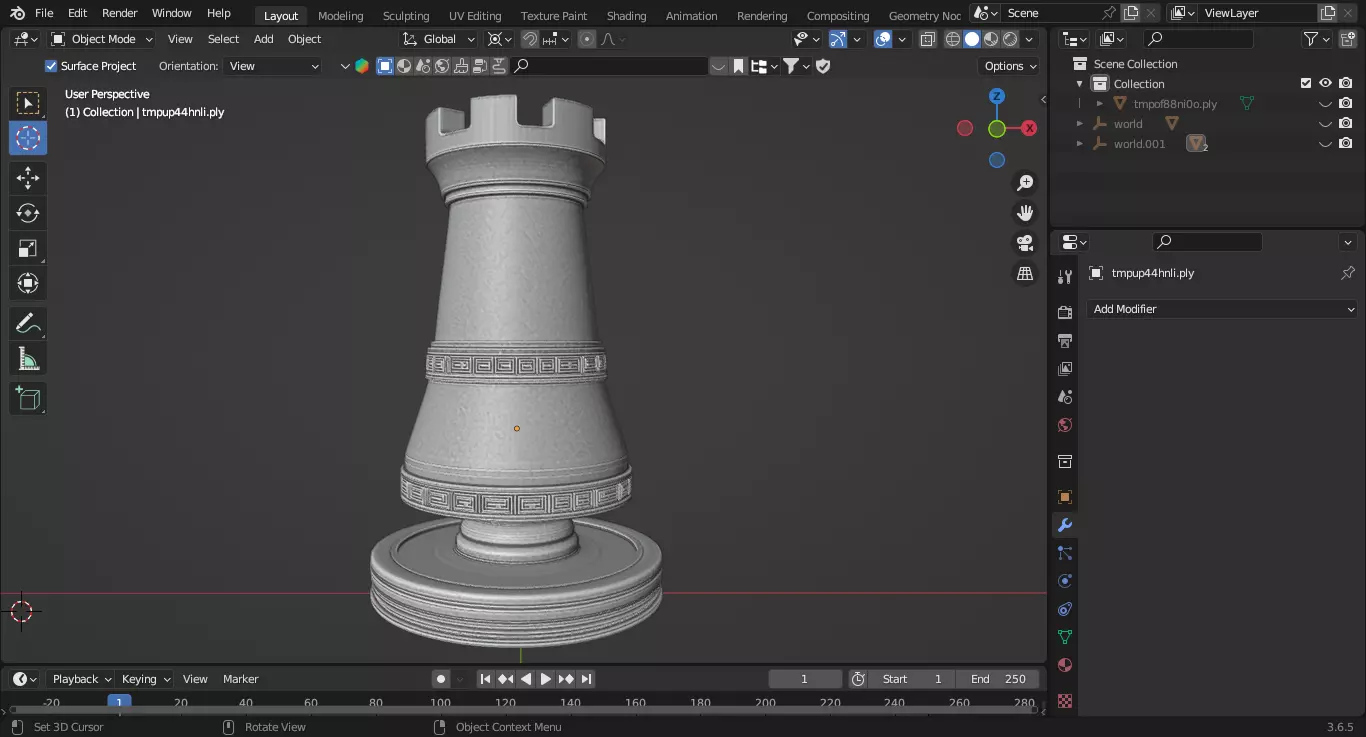This screenshot has height=737, width=1366.
Task: Open the outliner filter dropdown
Action: tap(1317, 39)
